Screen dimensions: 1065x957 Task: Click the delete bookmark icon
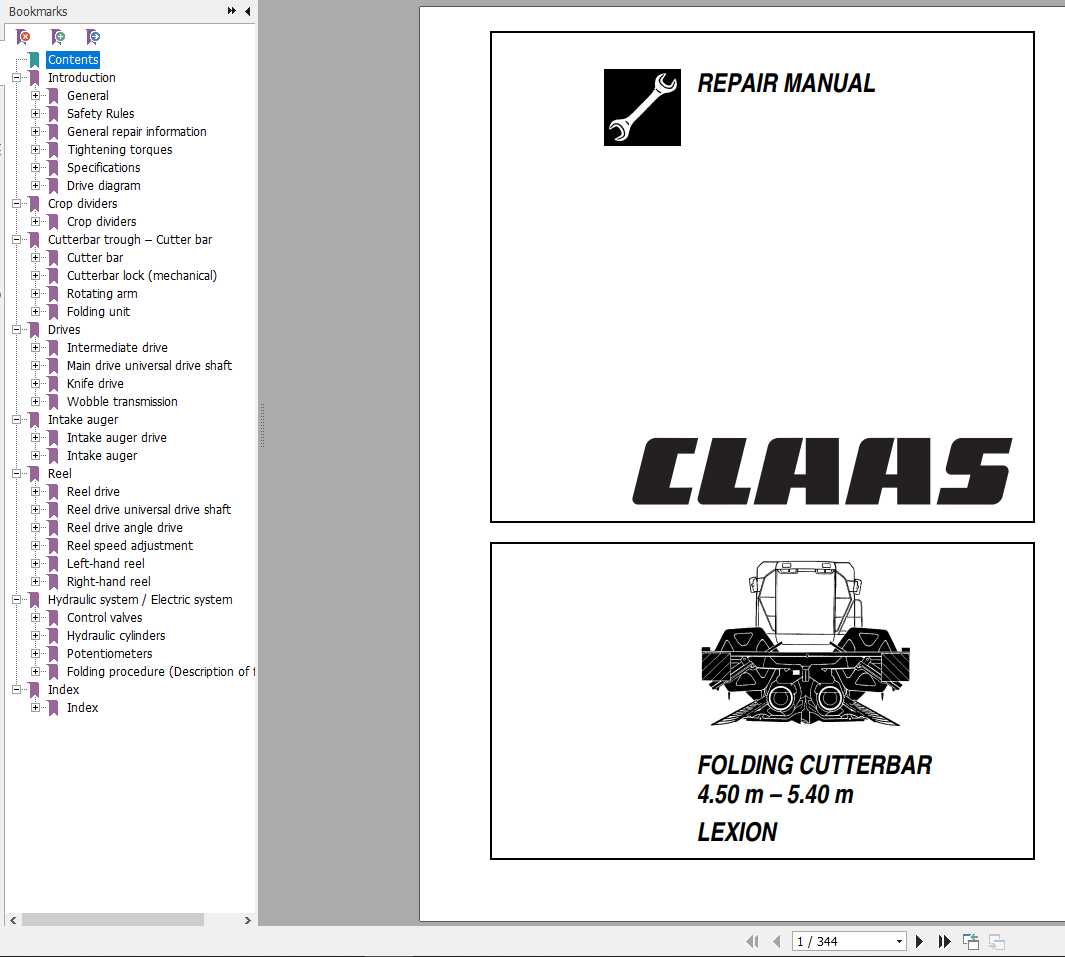point(23,36)
